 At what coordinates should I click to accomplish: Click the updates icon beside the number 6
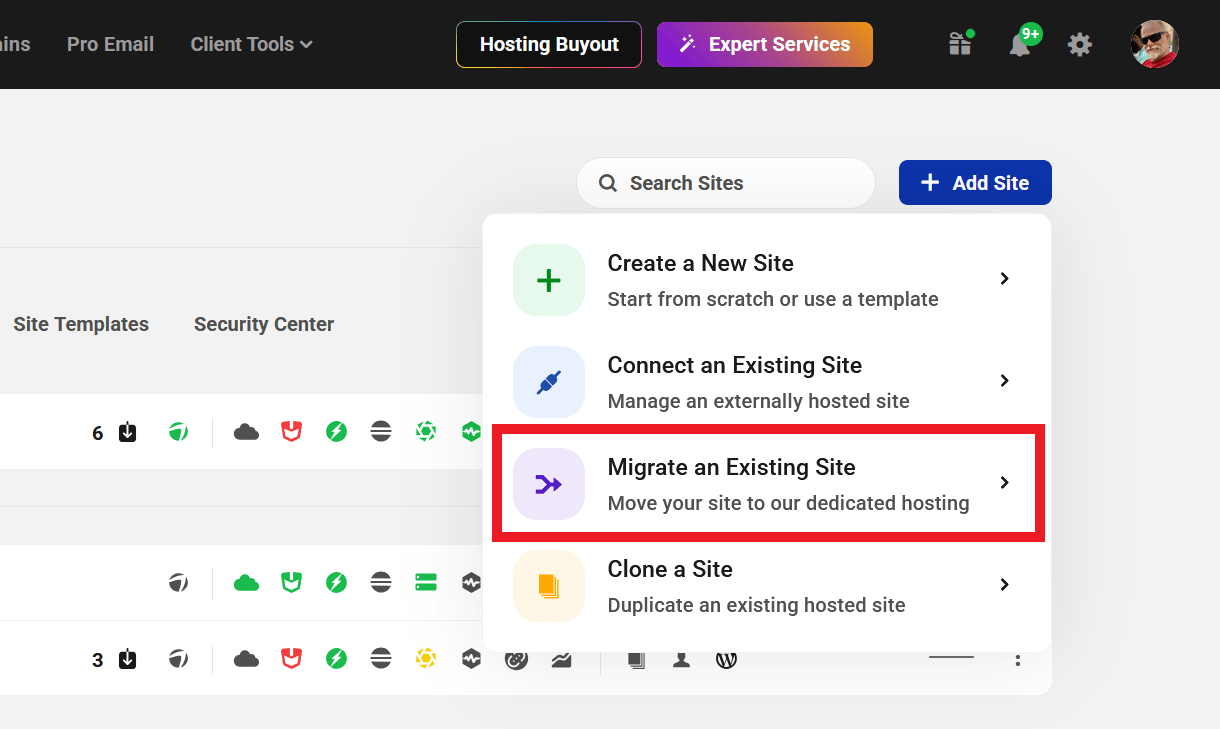[127, 432]
